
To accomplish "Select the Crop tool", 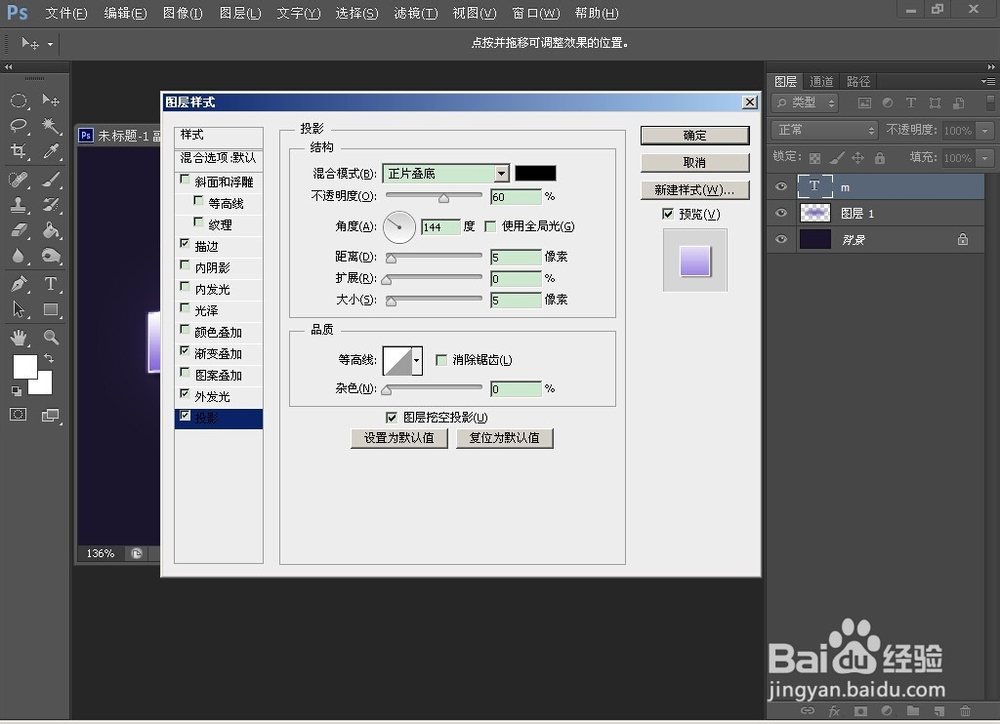I will pyautogui.click(x=18, y=151).
